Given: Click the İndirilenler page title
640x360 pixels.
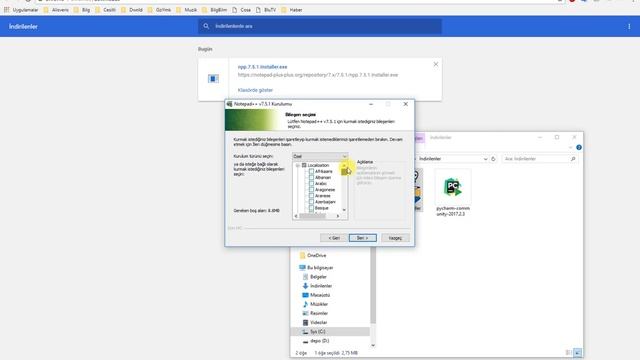Looking at the screenshot, I should pyautogui.click(x=23, y=27).
